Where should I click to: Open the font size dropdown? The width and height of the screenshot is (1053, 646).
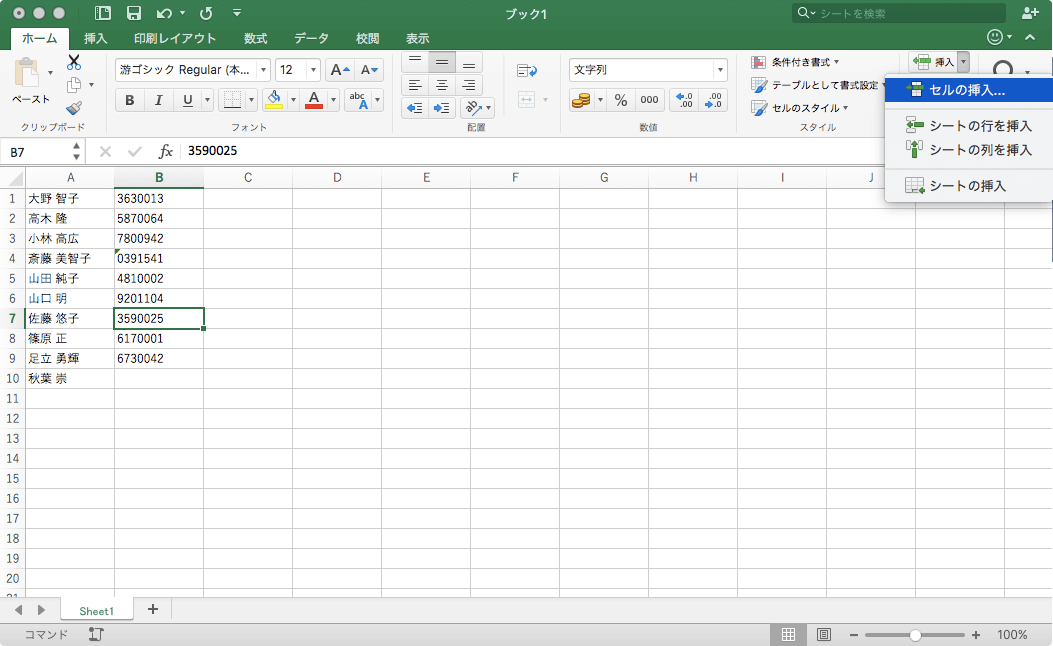[x=313, y=70]
